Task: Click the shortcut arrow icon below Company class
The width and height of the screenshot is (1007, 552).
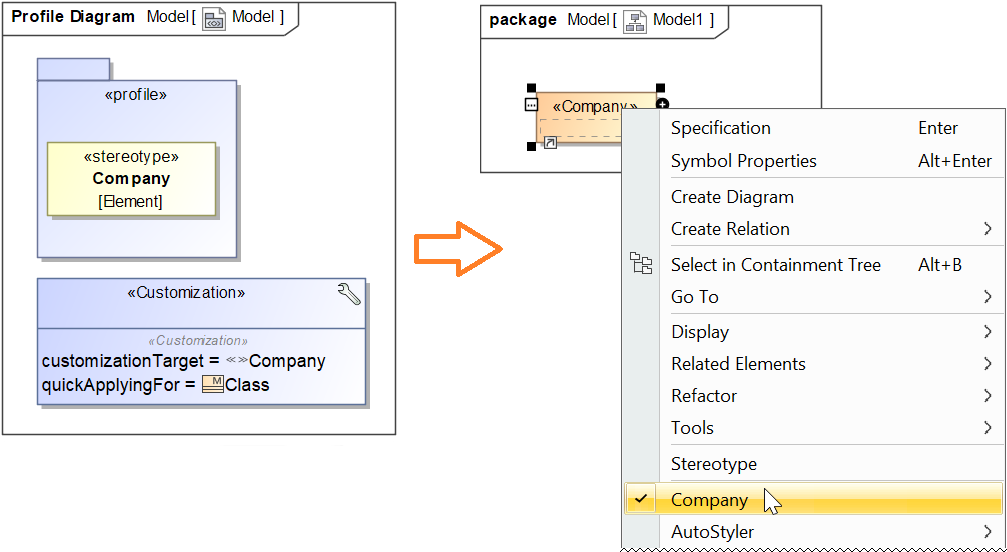Action: [x=549, y=144]
